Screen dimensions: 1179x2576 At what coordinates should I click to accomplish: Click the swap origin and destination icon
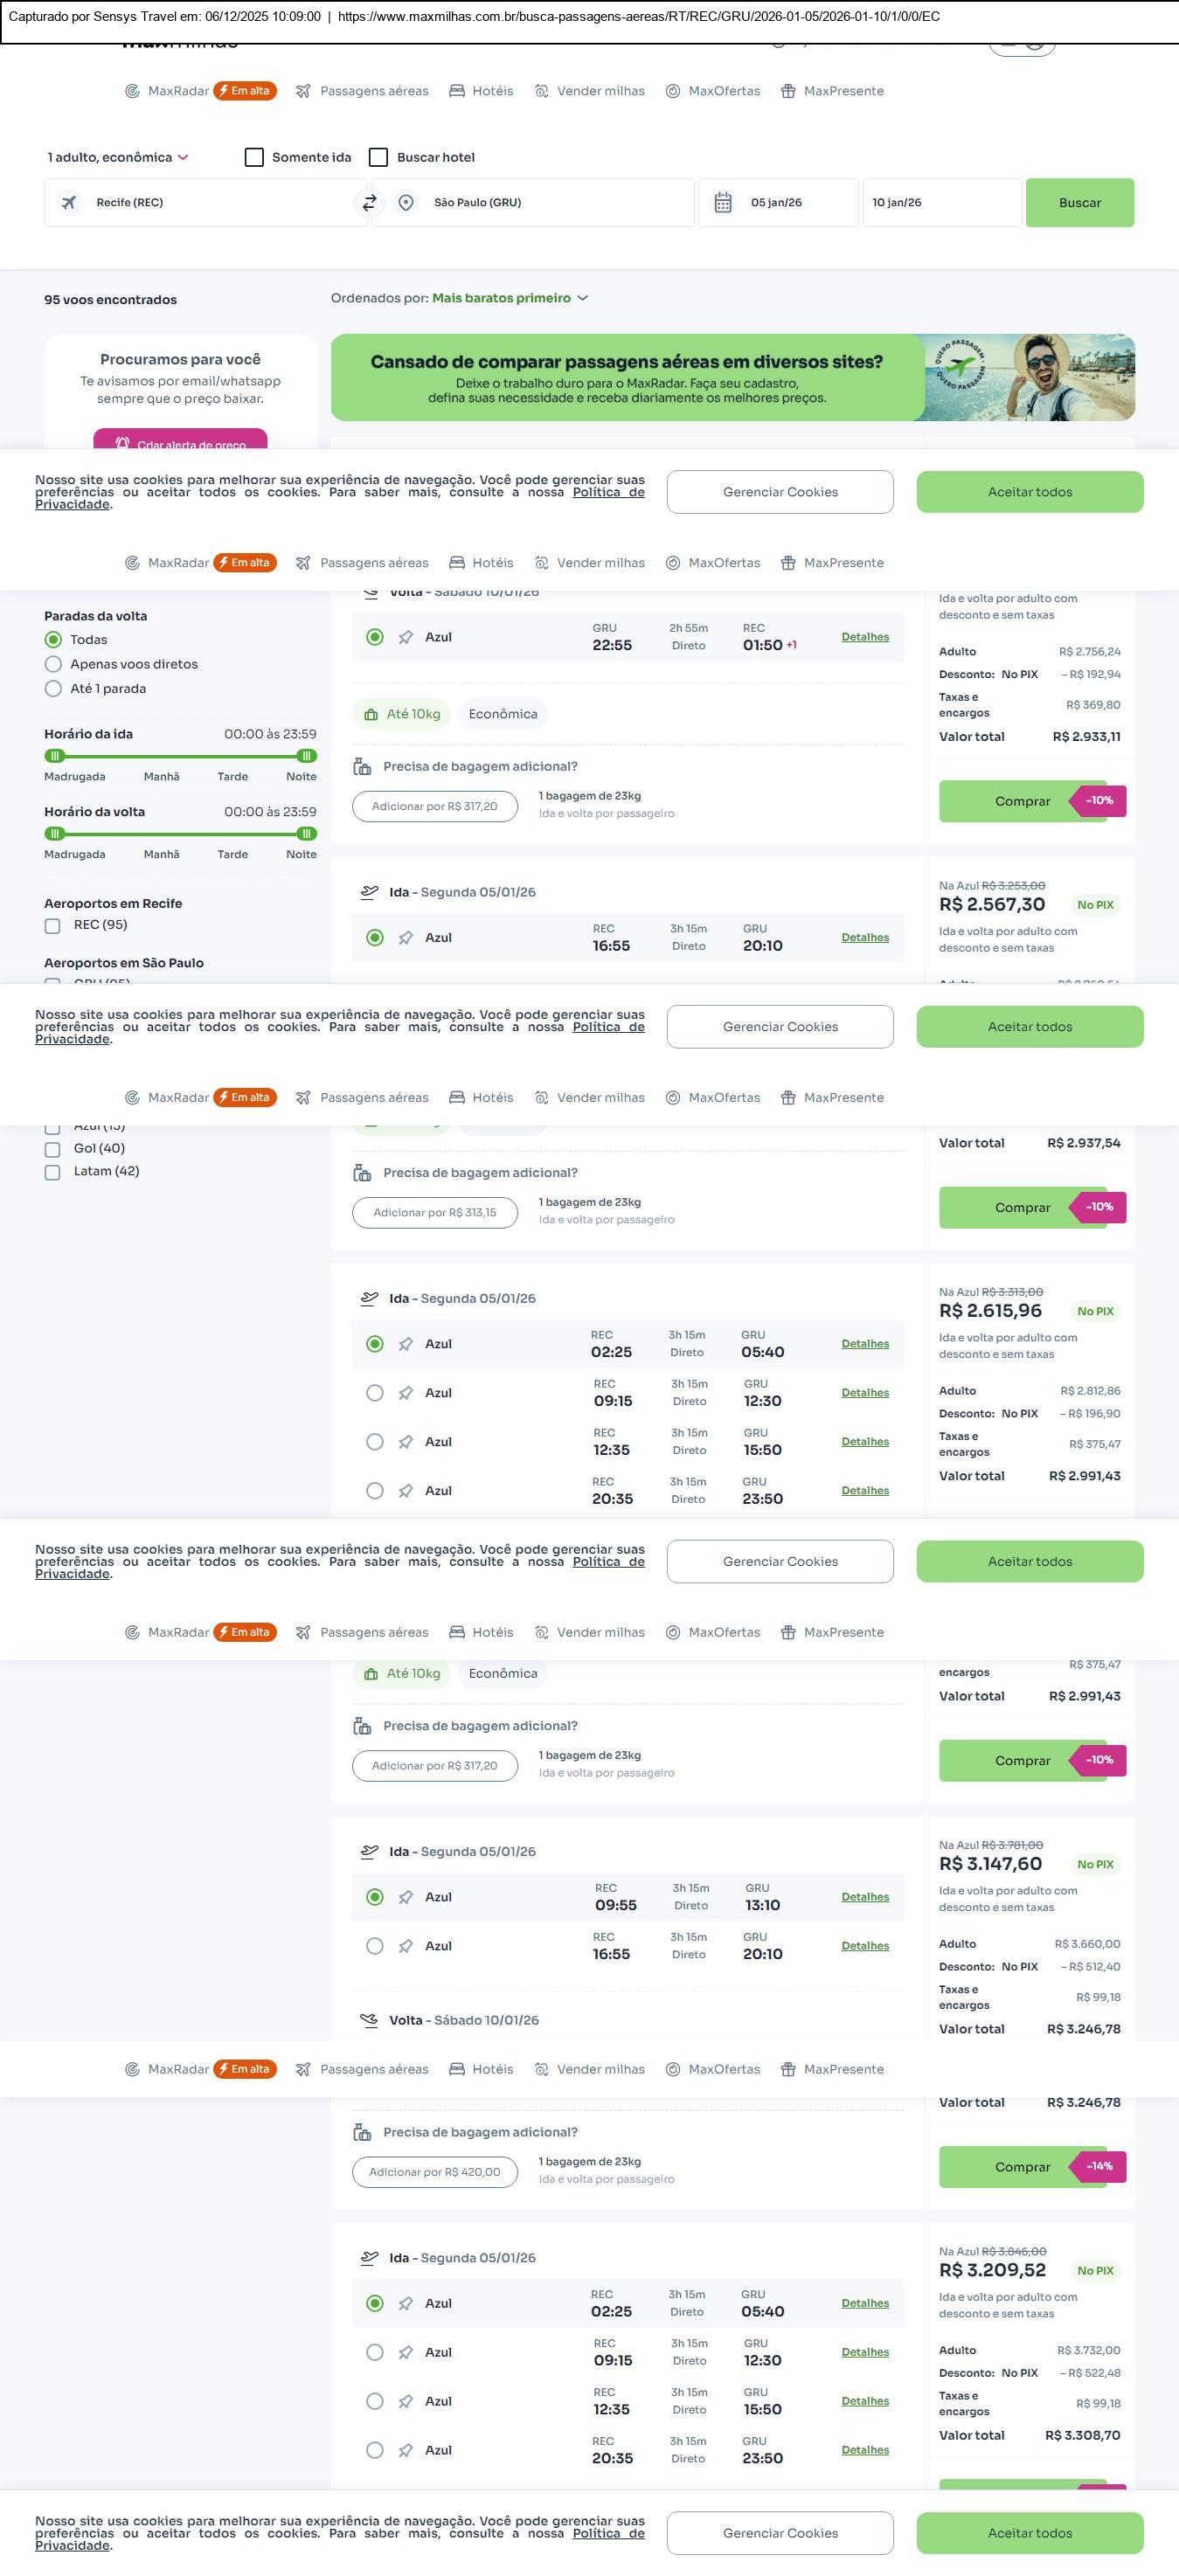pyautogui.click(x=369, y=203)
